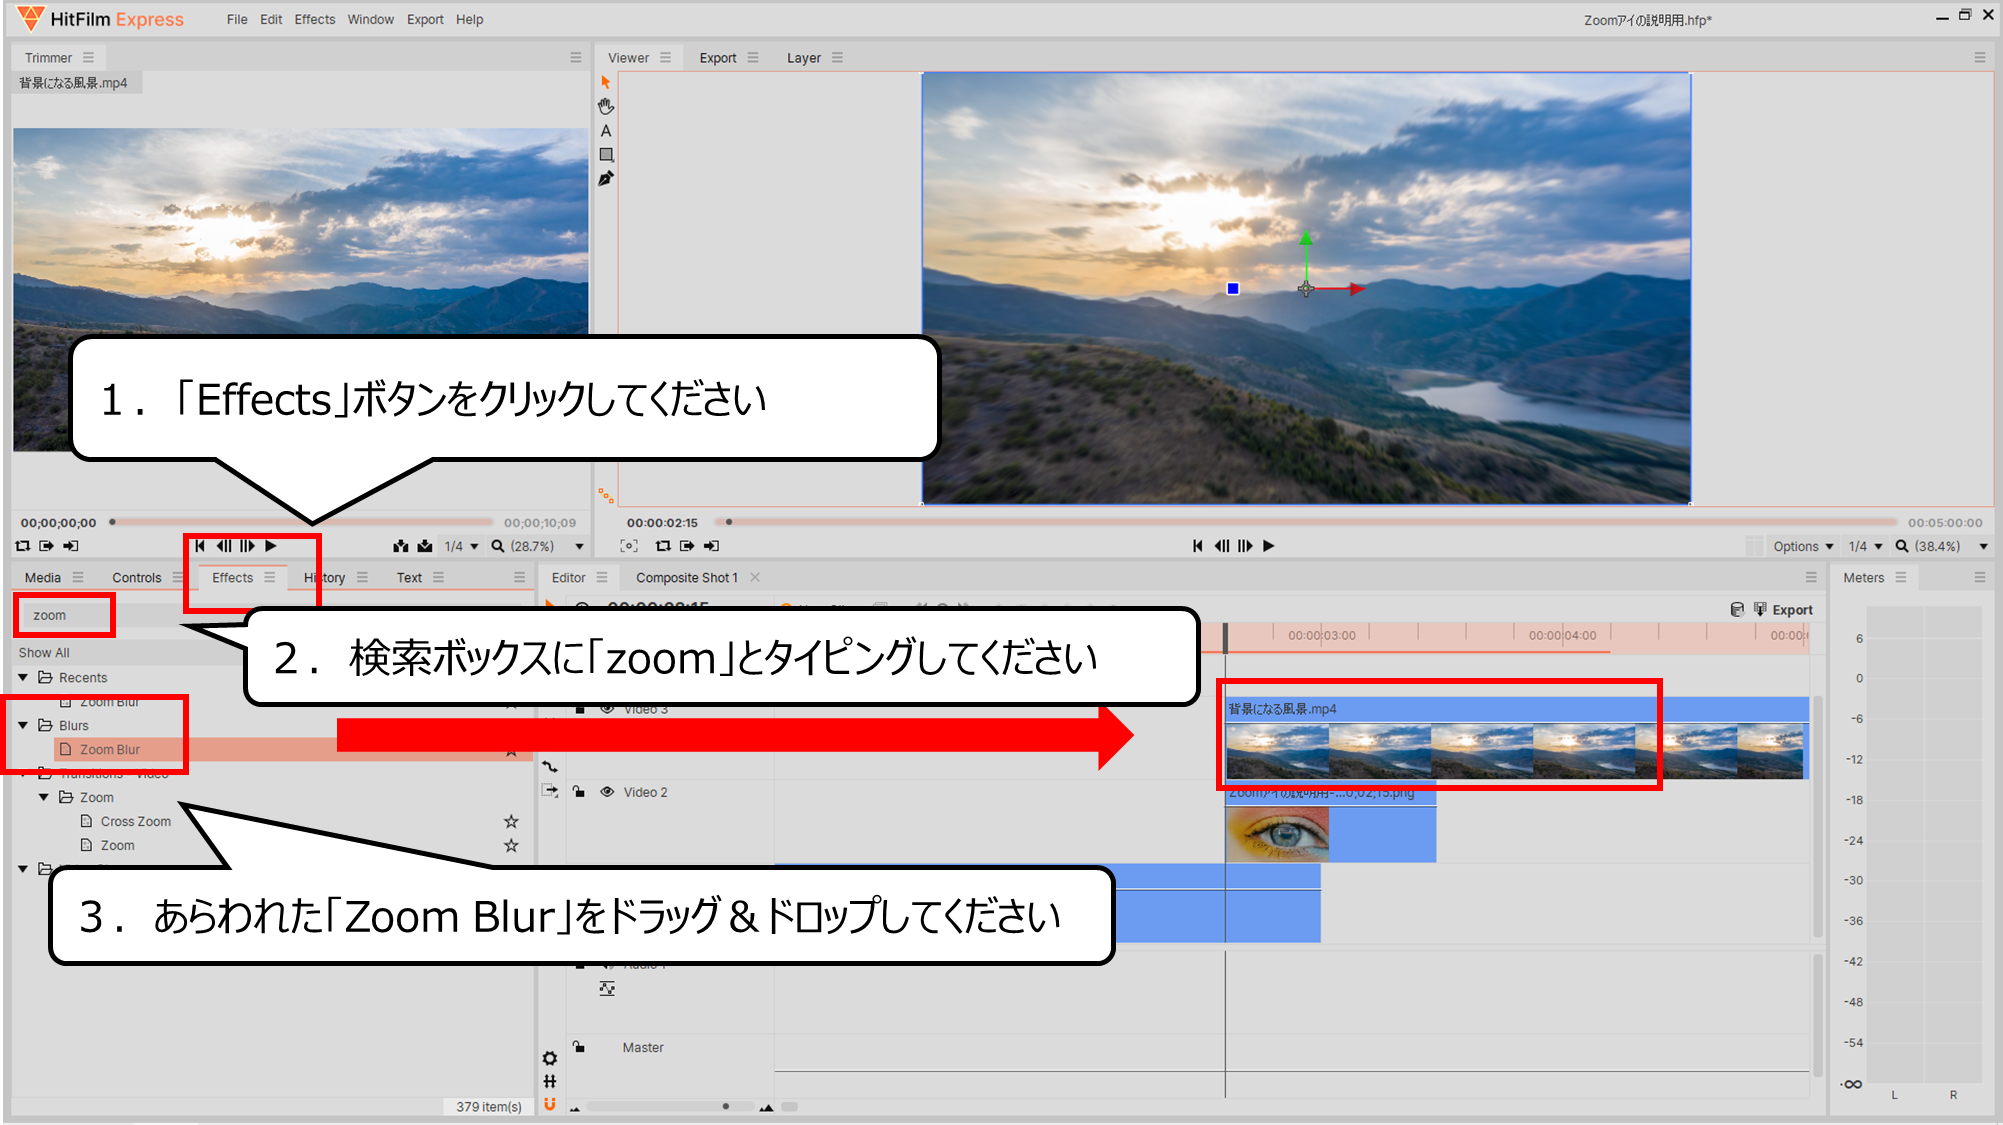Click Viewer set in point icon
The image size is (2003, 1125).
687,546
